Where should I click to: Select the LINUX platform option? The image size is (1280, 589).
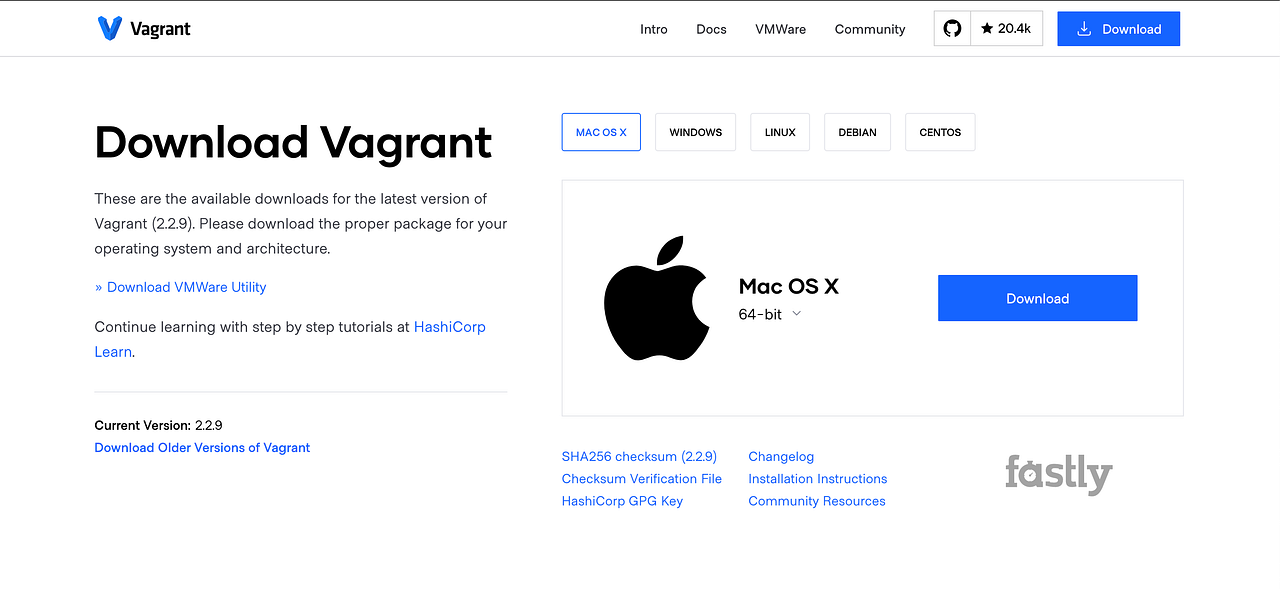tap(780, 131)
